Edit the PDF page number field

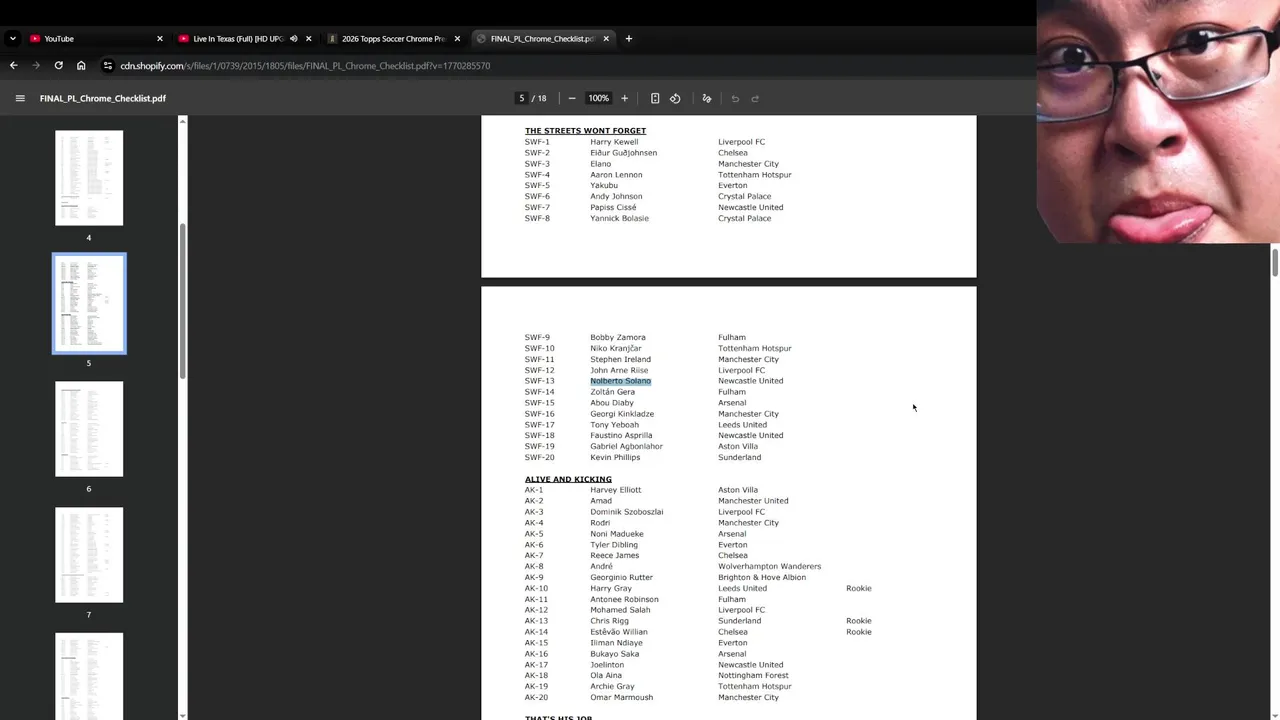521,98
